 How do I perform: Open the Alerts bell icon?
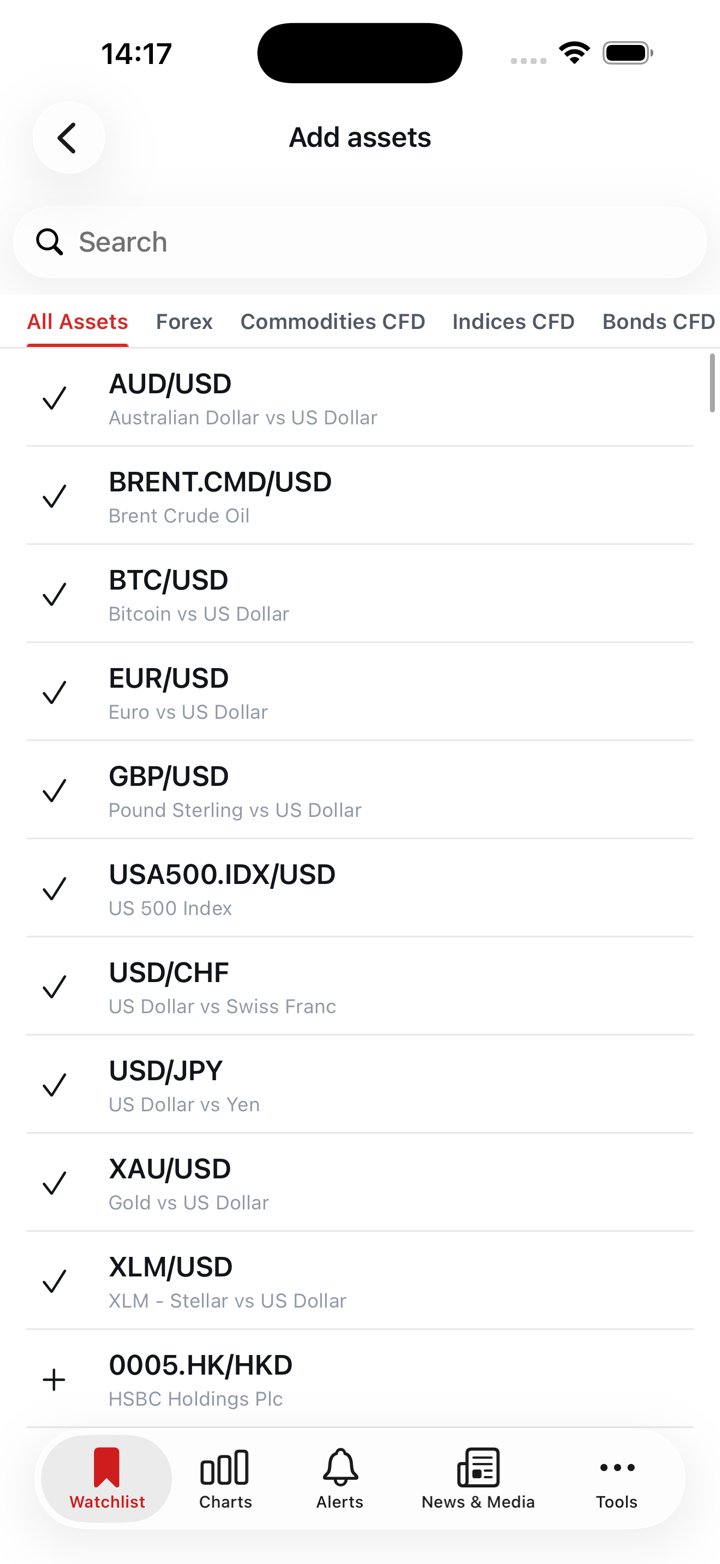tap(340, 1468)
